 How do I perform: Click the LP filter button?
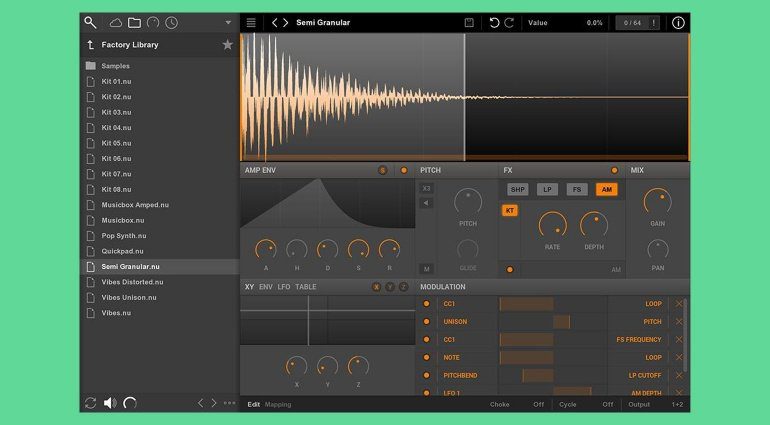tap(546, 189)
